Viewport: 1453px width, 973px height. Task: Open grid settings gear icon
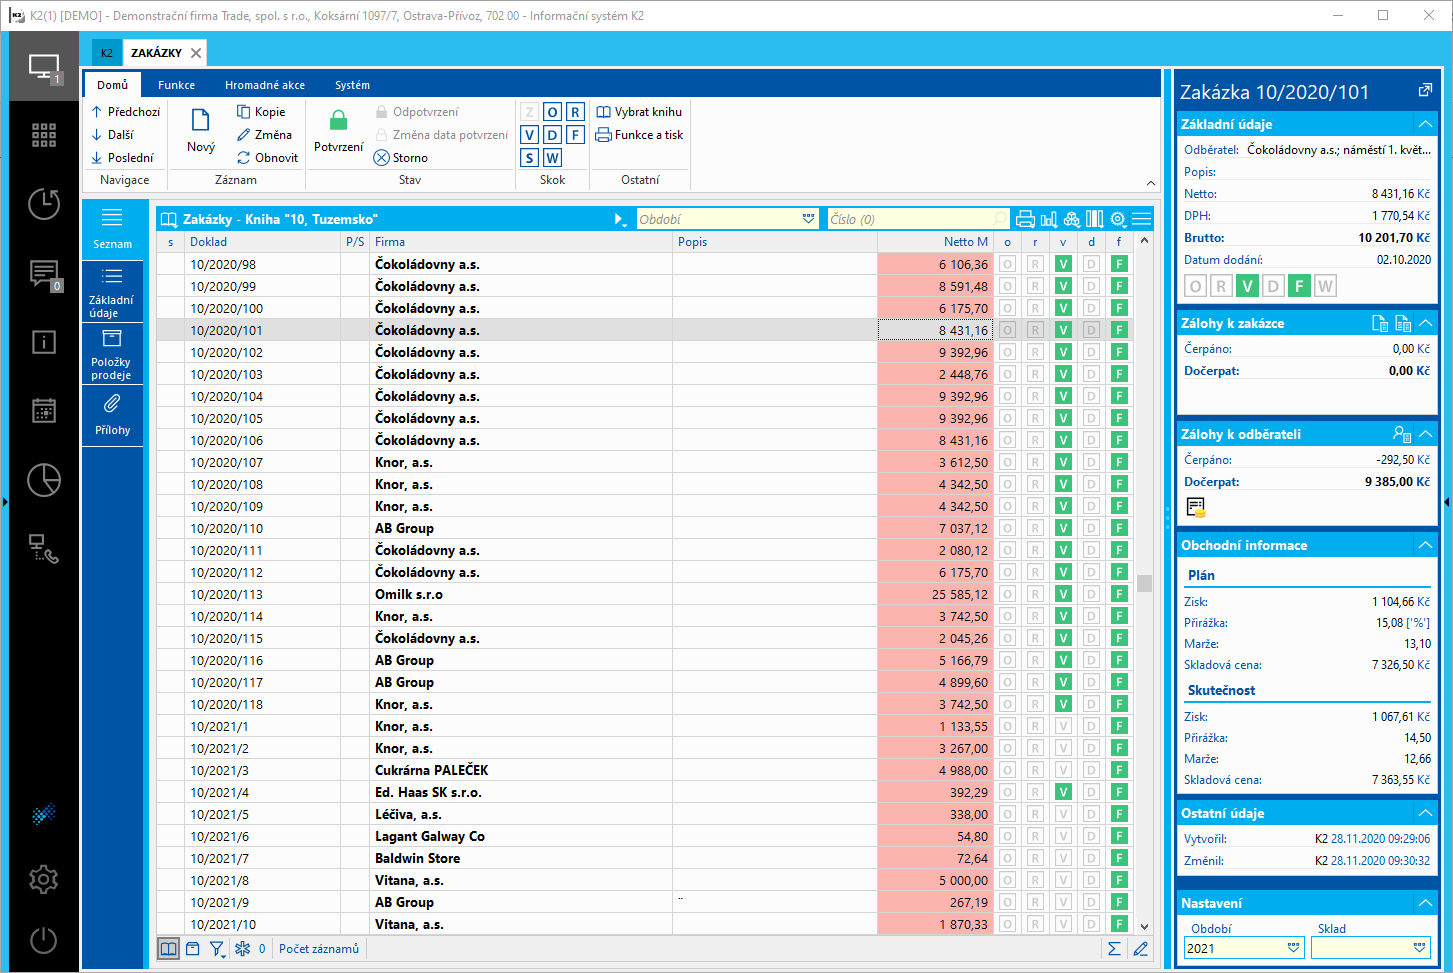1118,219
